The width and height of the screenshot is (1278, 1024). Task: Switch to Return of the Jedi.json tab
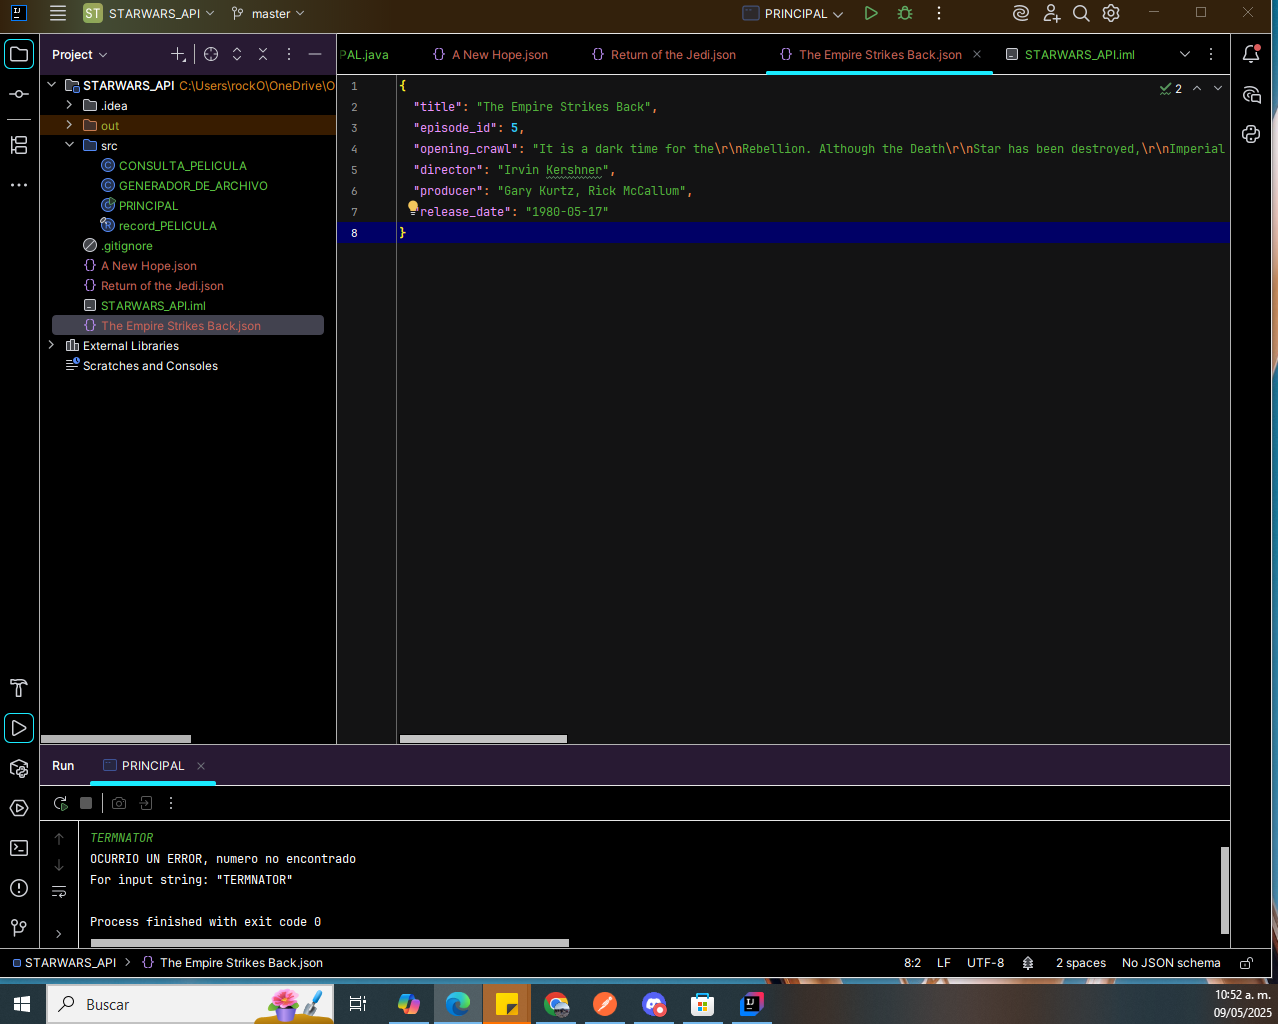pos(664,55)
